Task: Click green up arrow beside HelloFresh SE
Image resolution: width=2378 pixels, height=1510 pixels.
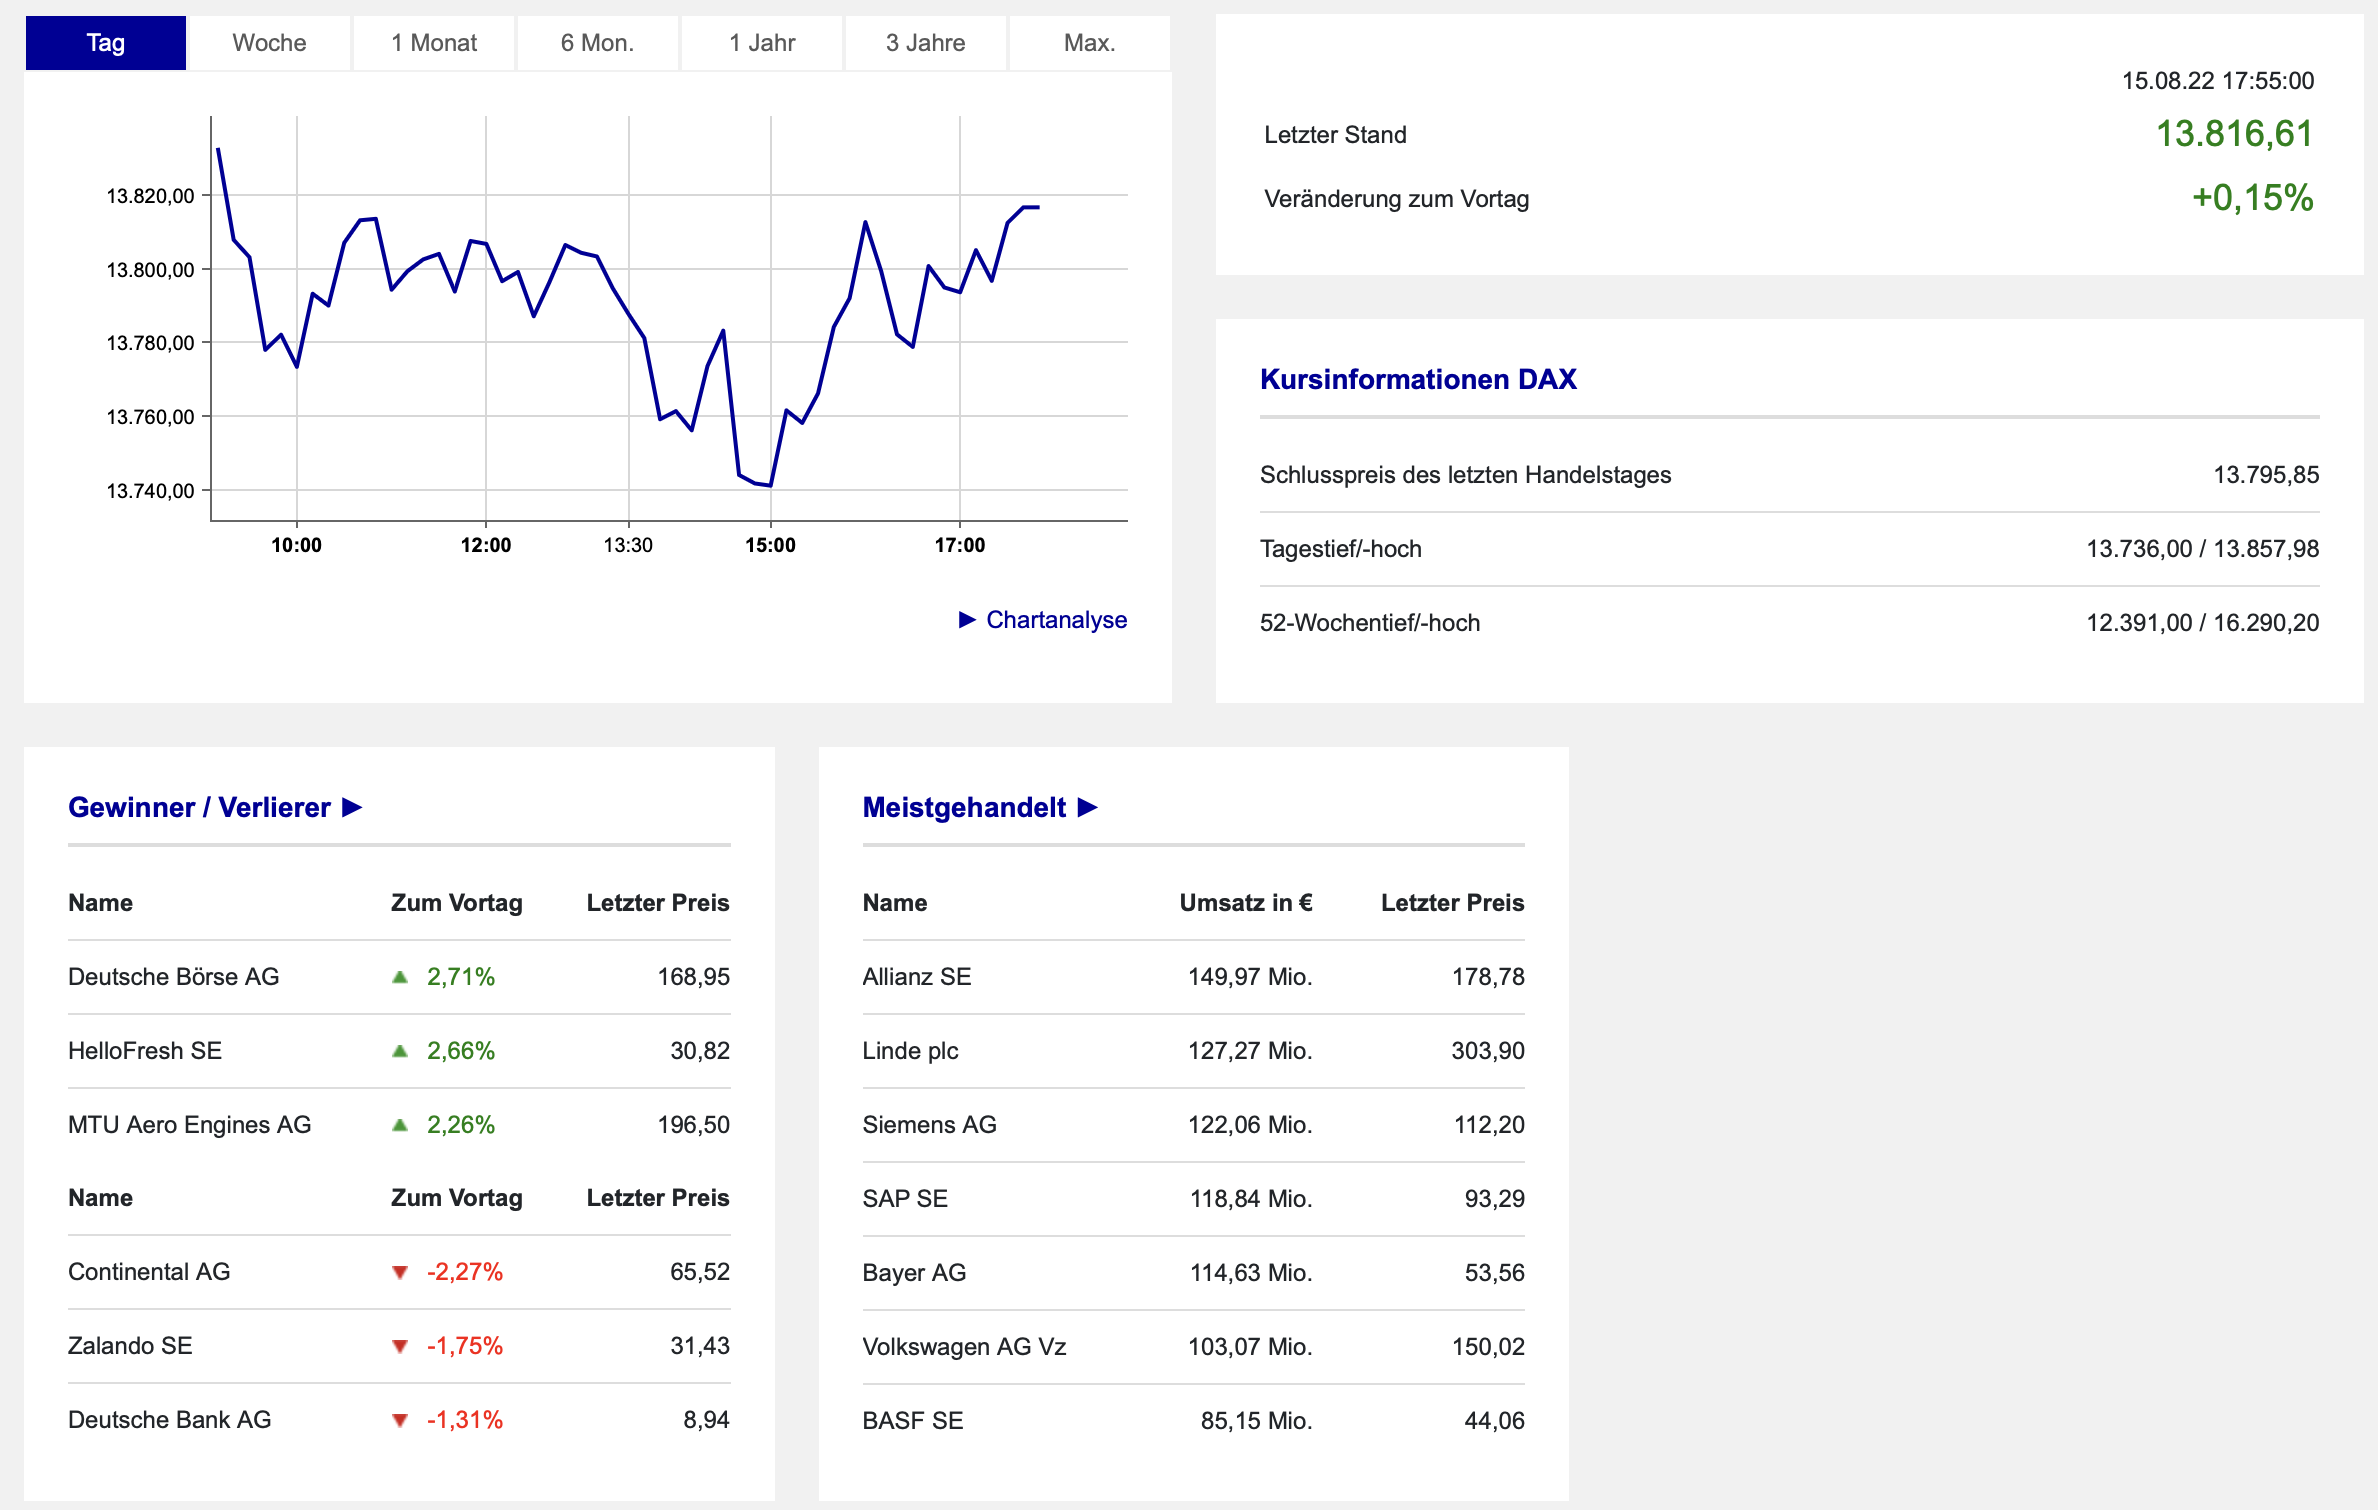Action: tap(400, 1051)
